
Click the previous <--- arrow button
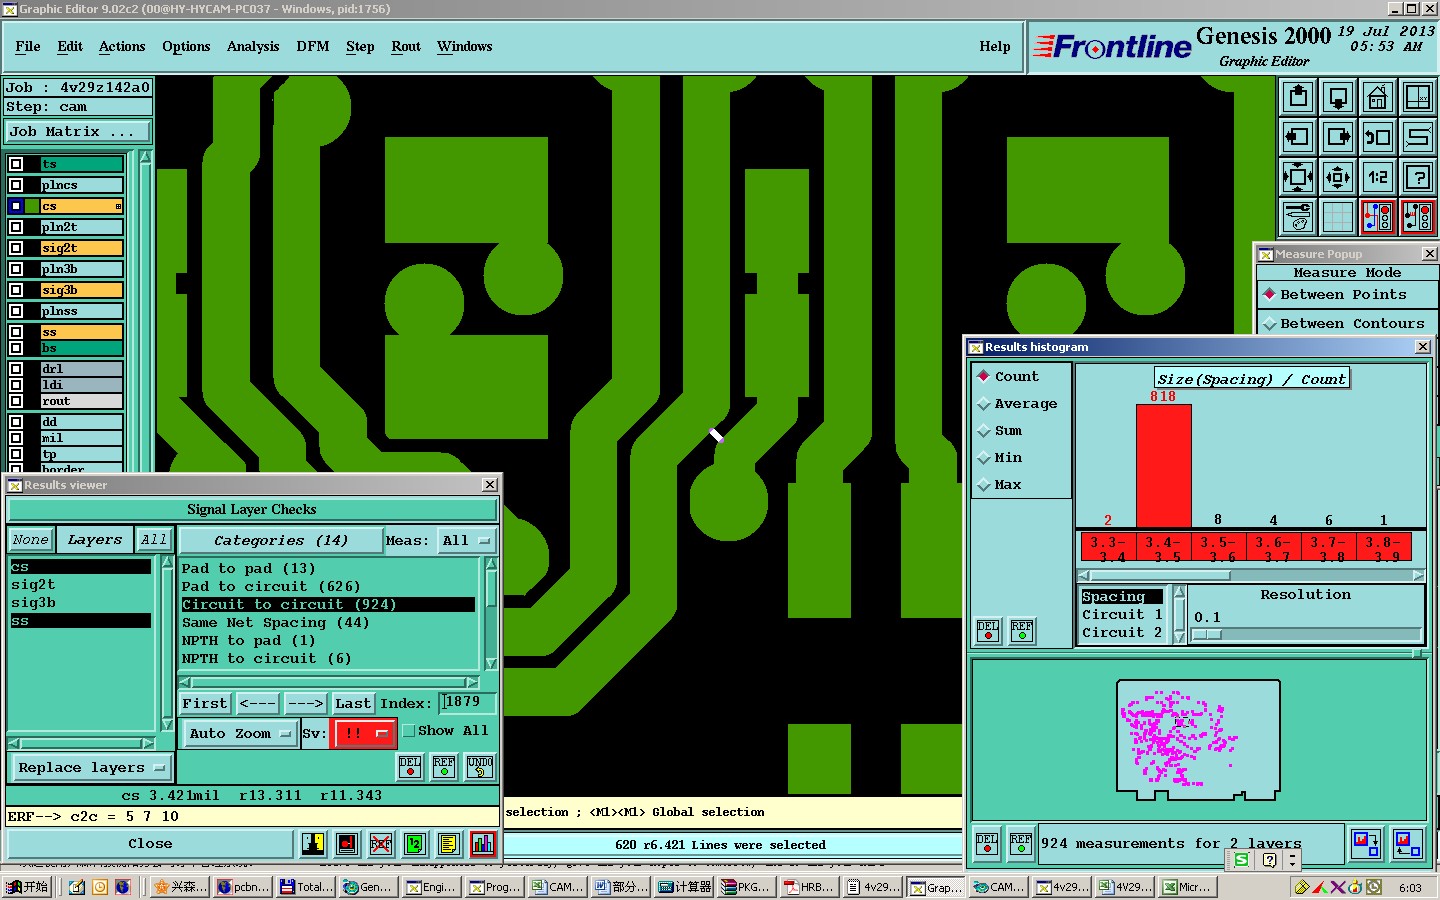258,704
